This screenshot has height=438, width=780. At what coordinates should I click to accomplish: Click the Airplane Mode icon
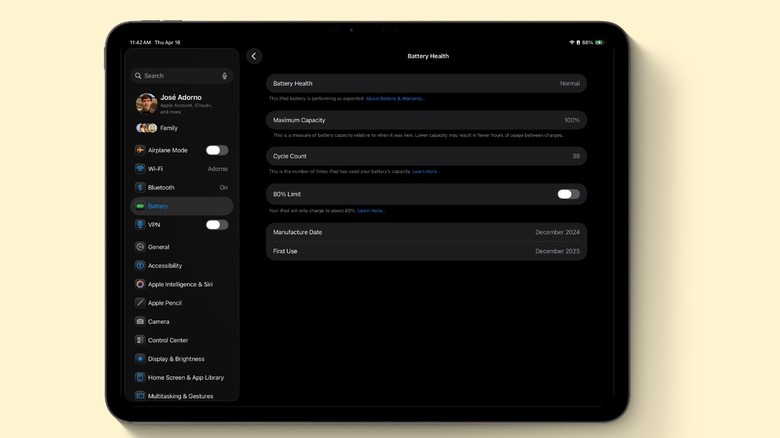tap(140, 150)
